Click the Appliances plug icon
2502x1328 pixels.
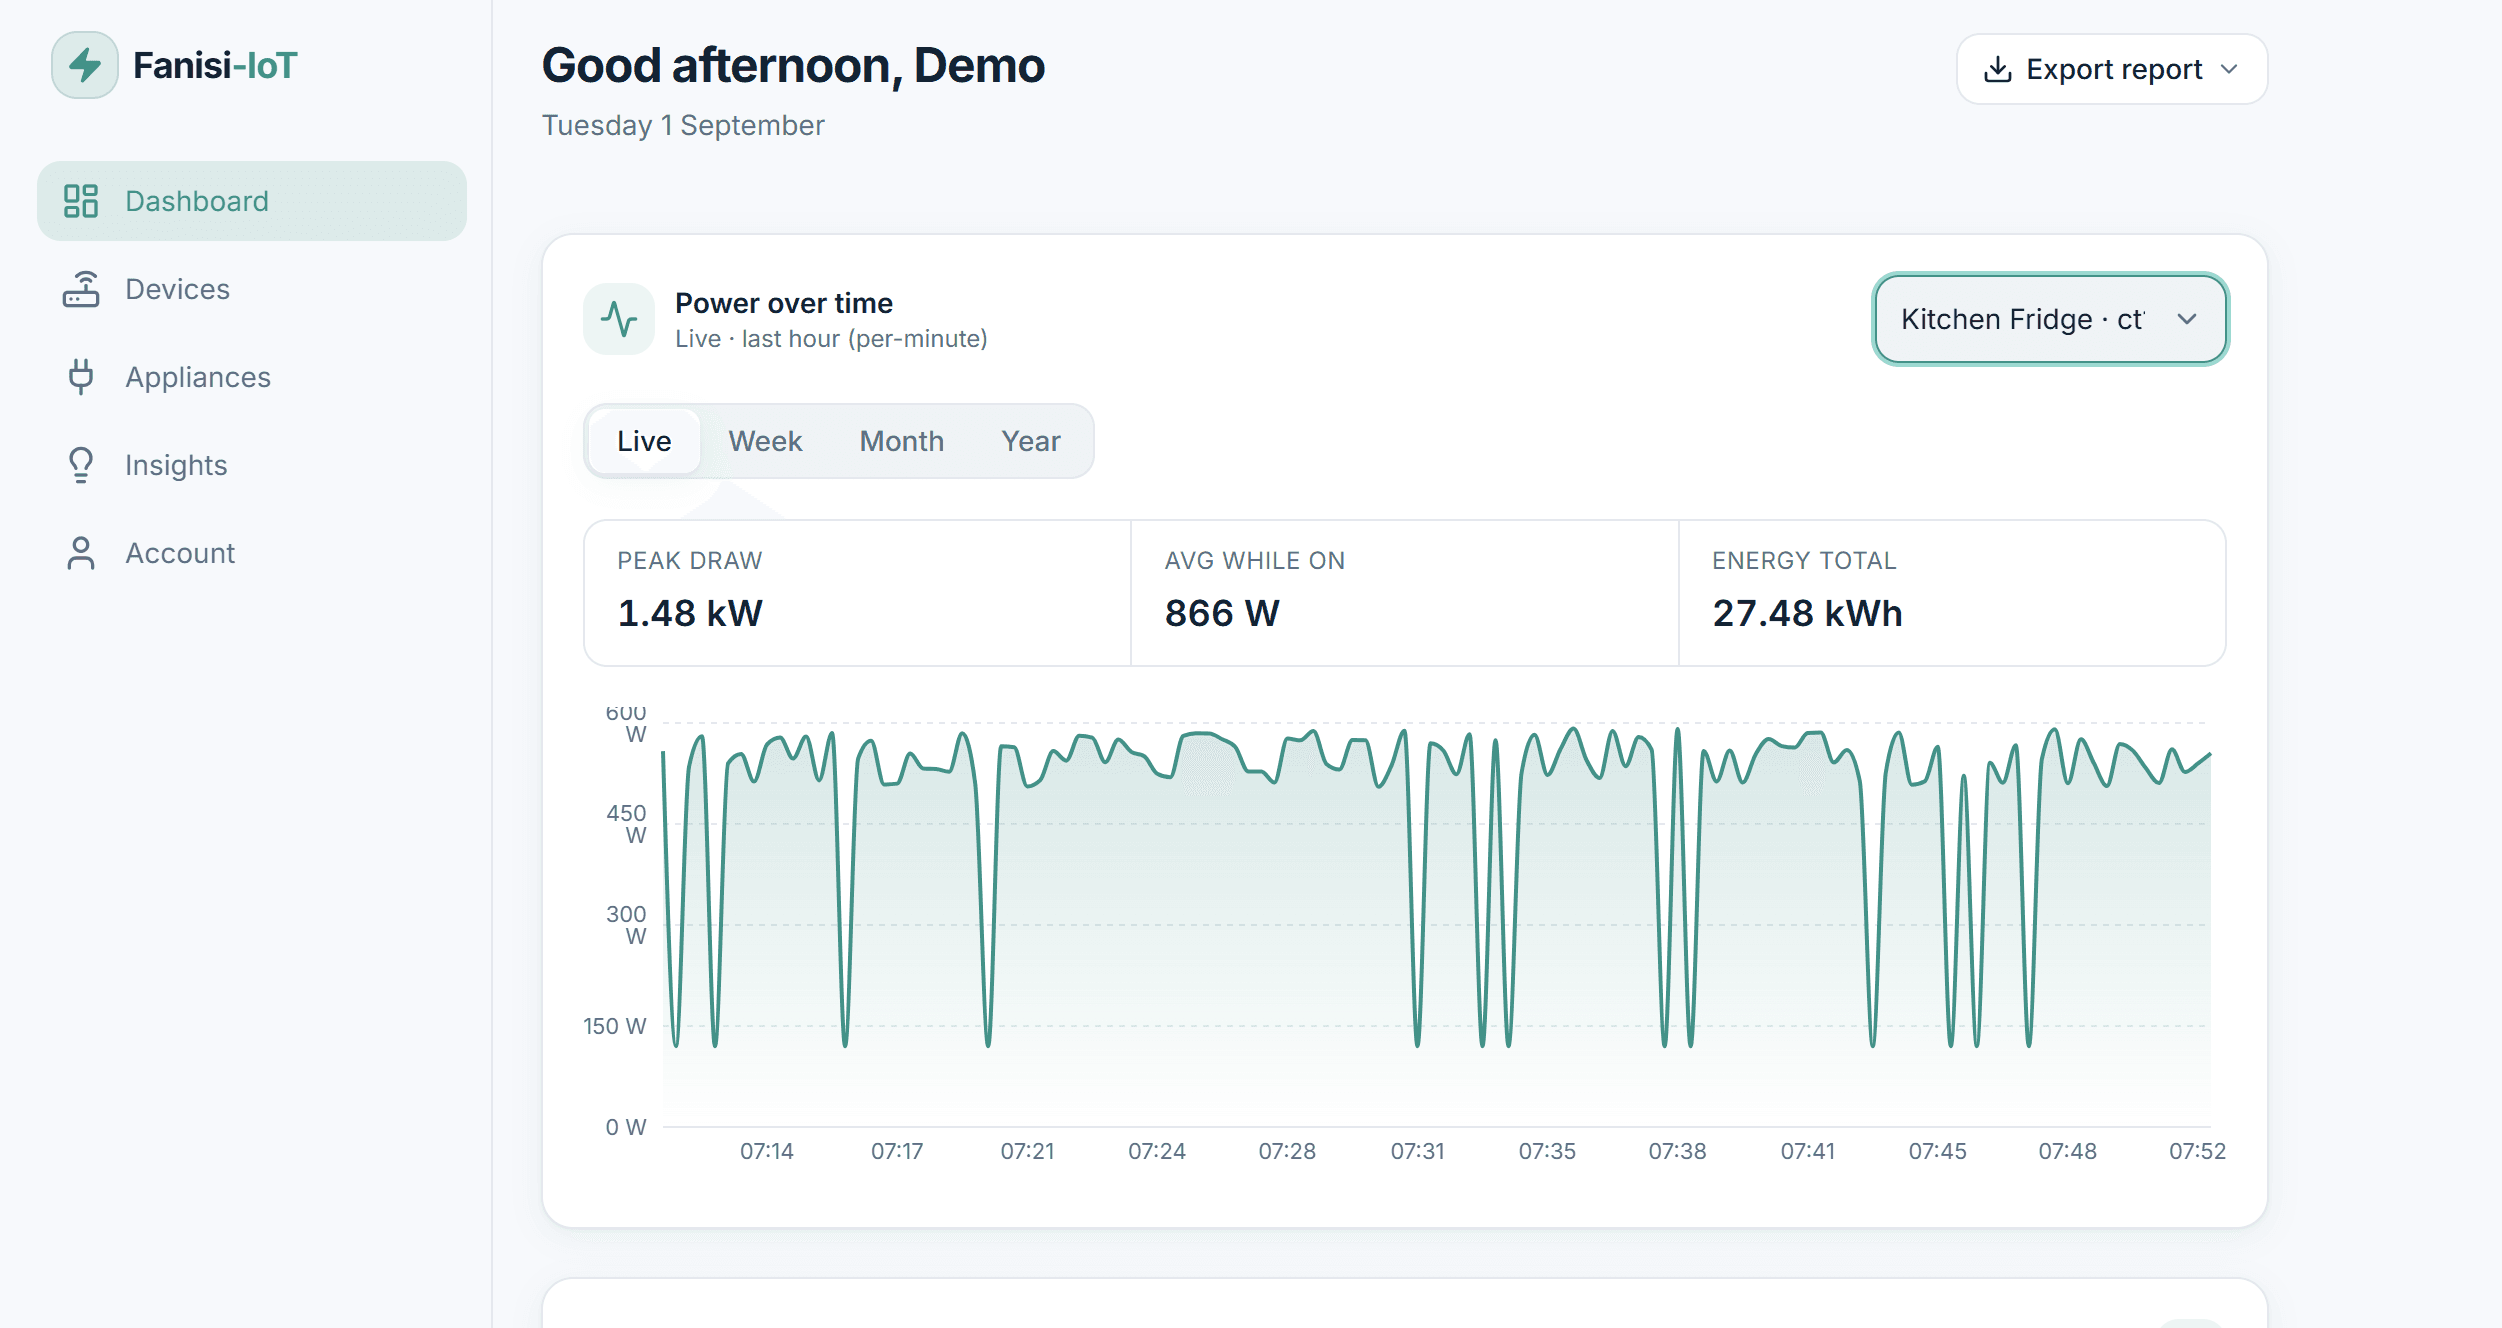(81, 377)
